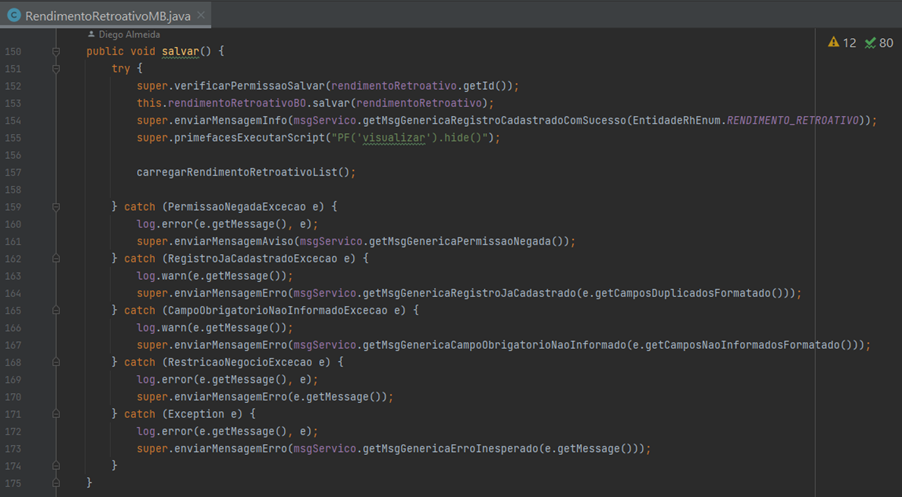This screenshot has width=902, height=497.
Task: Click the carregarRendimentoRetroativoList call
Action: coord(236,172)
